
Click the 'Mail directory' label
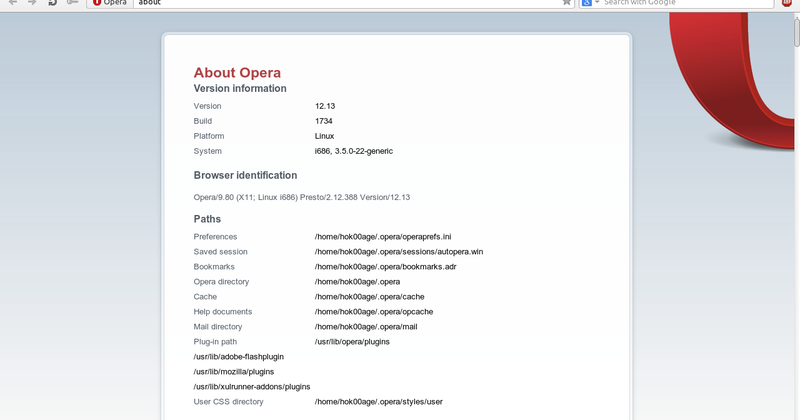coord(218,327)
